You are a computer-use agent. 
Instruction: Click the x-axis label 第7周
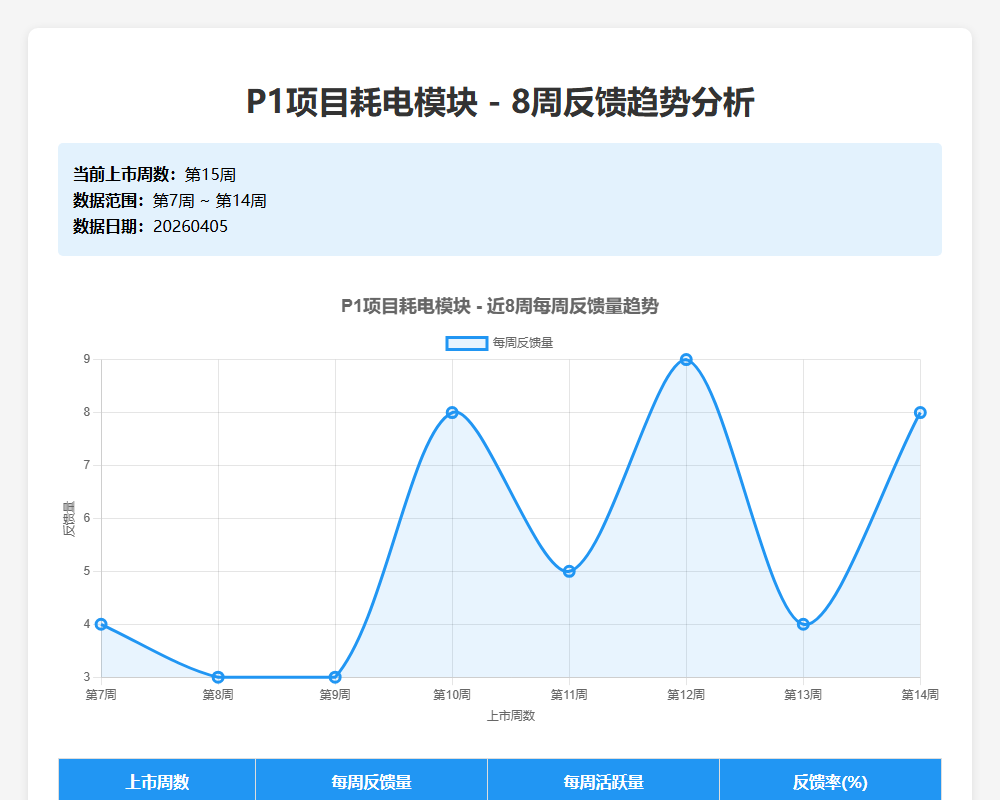click(x=101, y=695)
